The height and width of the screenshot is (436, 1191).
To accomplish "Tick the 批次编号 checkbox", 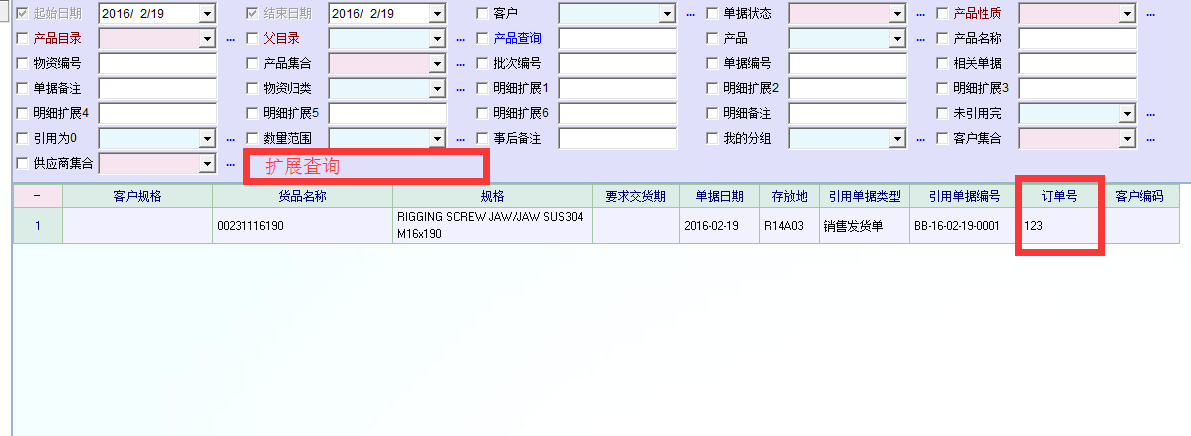I will (x=483, y=64).
